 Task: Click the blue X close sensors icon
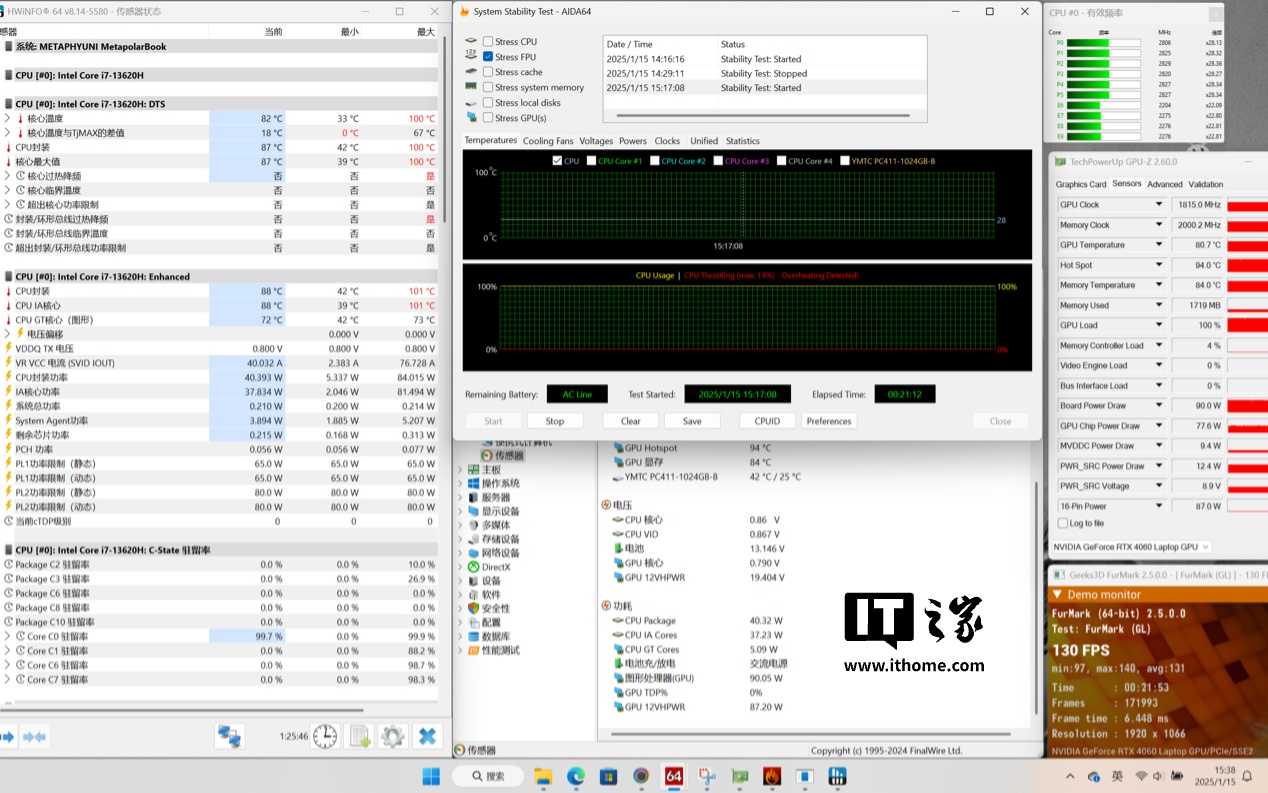point(427,737)
